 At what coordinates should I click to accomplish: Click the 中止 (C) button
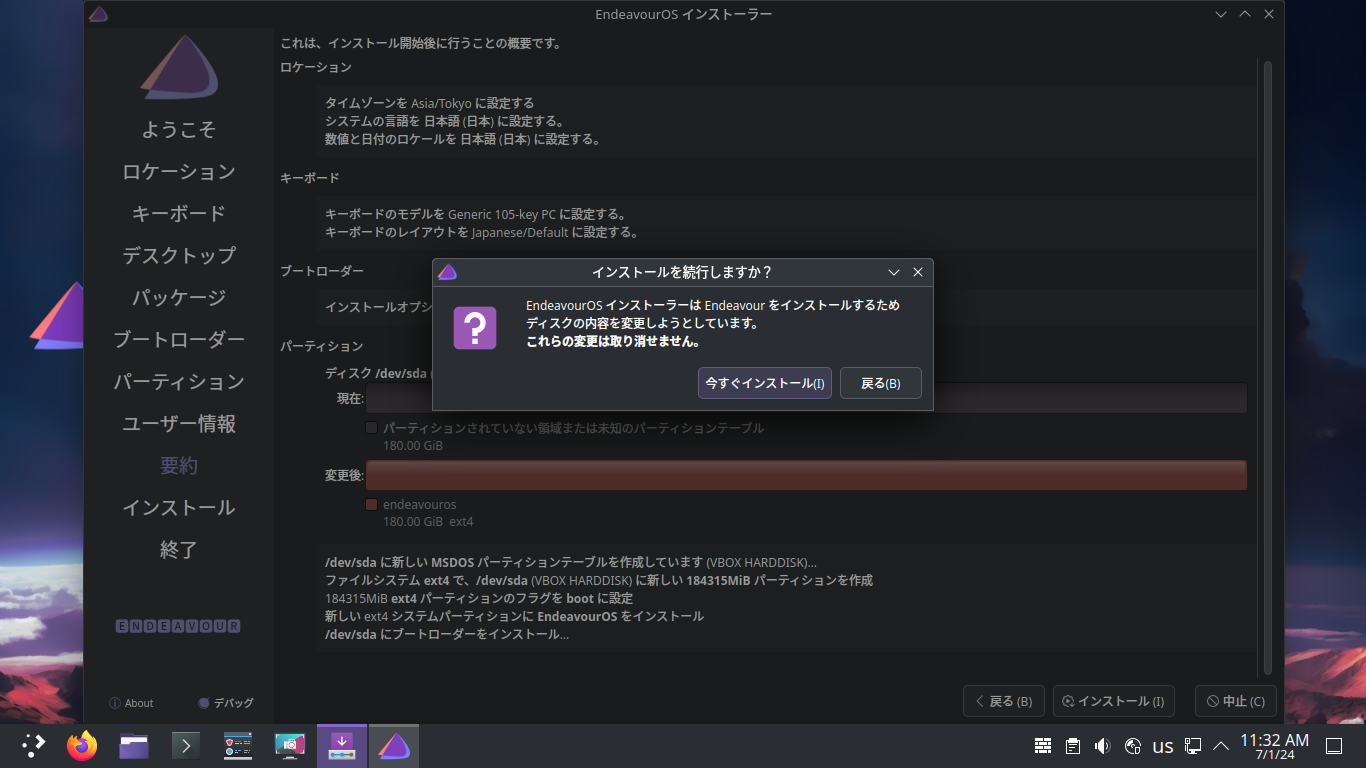point(1236,701)
